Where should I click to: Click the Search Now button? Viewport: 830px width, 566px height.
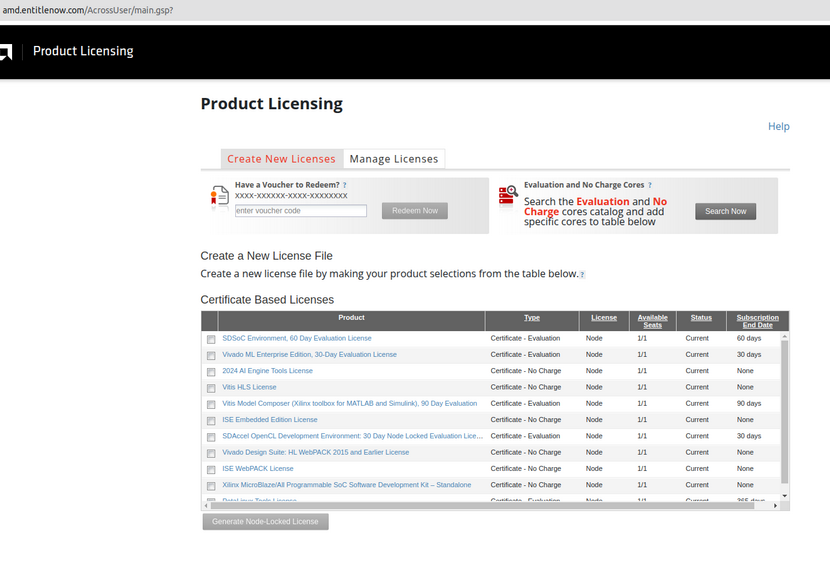click(726, 211)
